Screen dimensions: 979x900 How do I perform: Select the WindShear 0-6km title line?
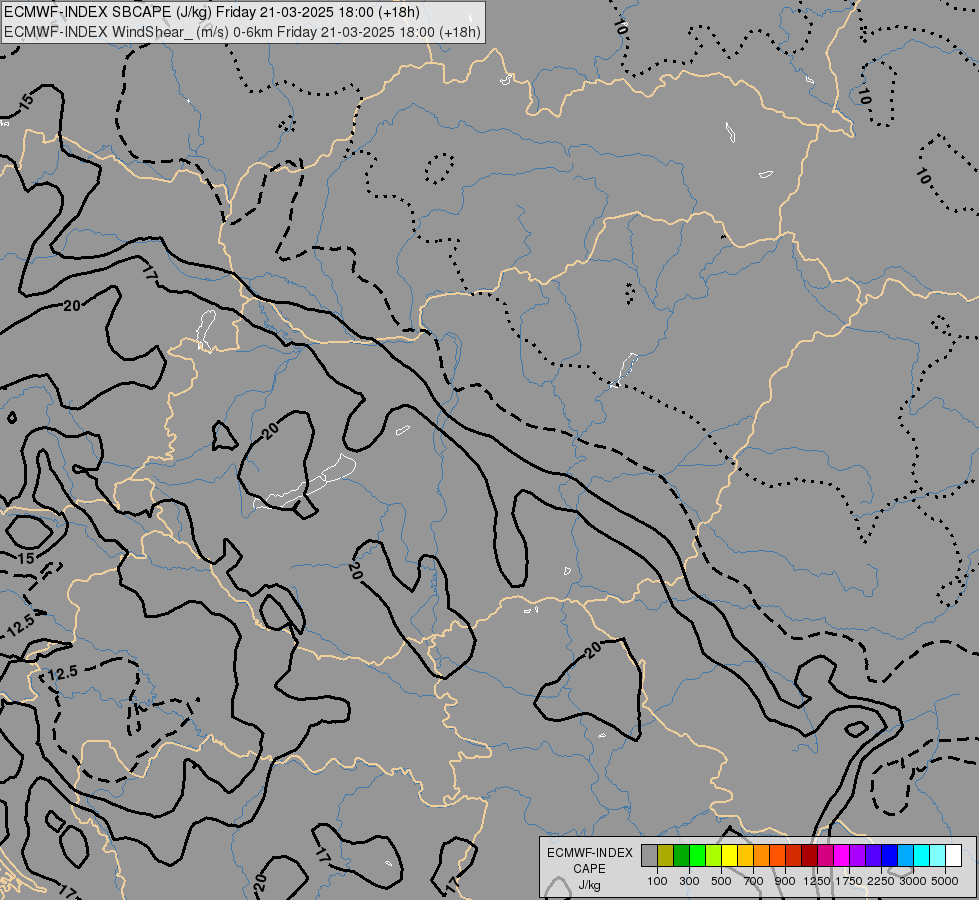point(242,32)
